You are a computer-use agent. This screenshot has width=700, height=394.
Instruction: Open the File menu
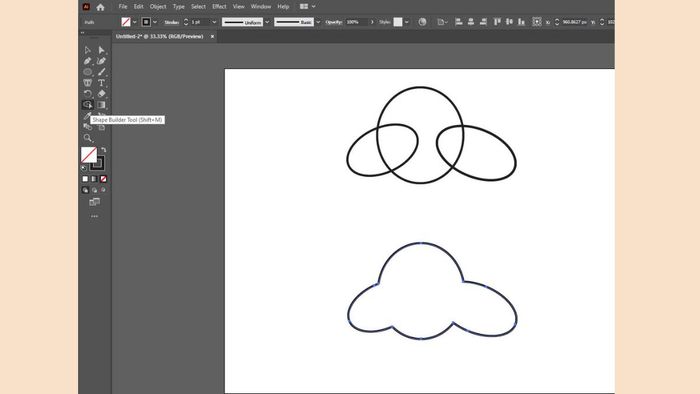123,7
